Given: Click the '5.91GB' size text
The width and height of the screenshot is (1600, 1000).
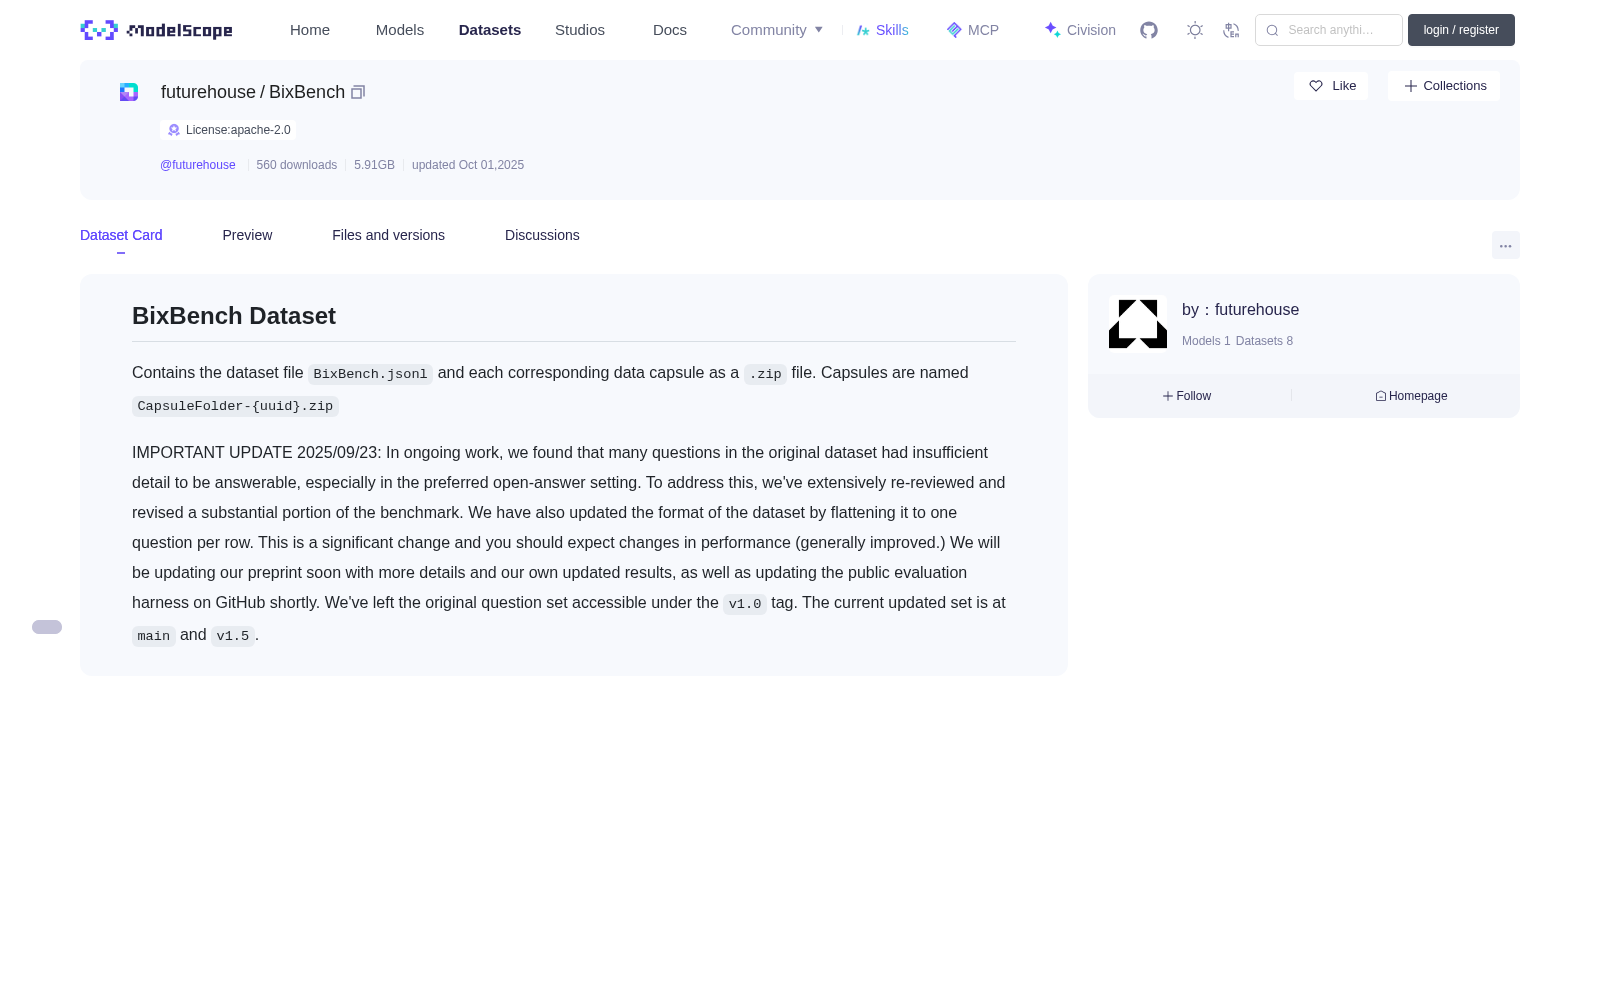Looking at the screenshot, I should pos(374,165).
